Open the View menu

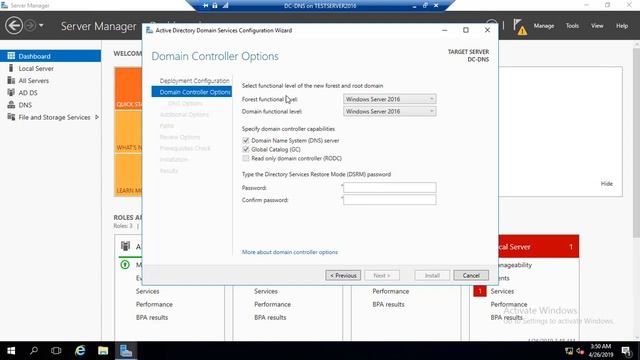click(x=597, y=26)
